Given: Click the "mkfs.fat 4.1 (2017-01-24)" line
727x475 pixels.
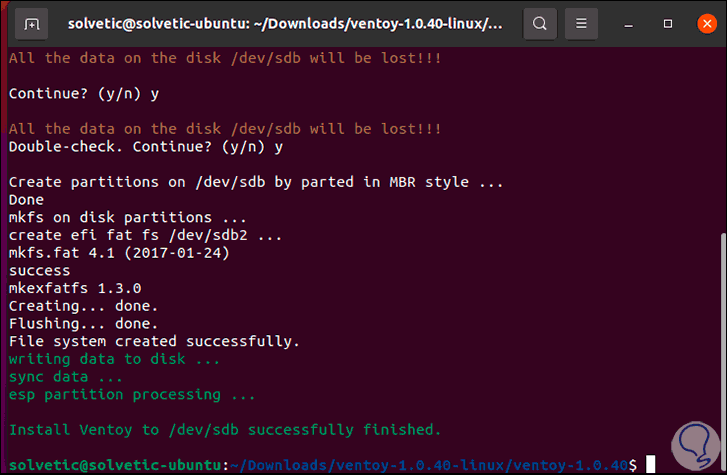Looking at the screenshot, I should (119, 253).
